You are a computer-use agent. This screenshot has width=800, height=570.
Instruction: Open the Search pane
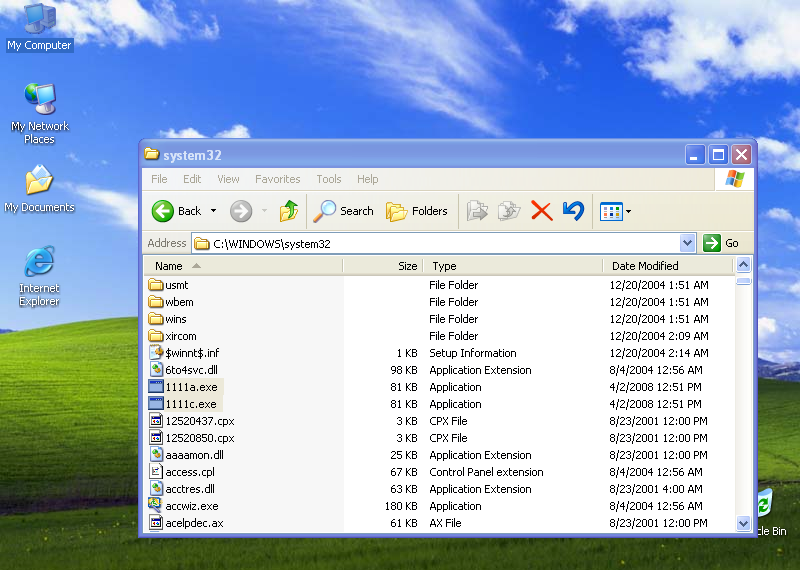coord(343,211)
